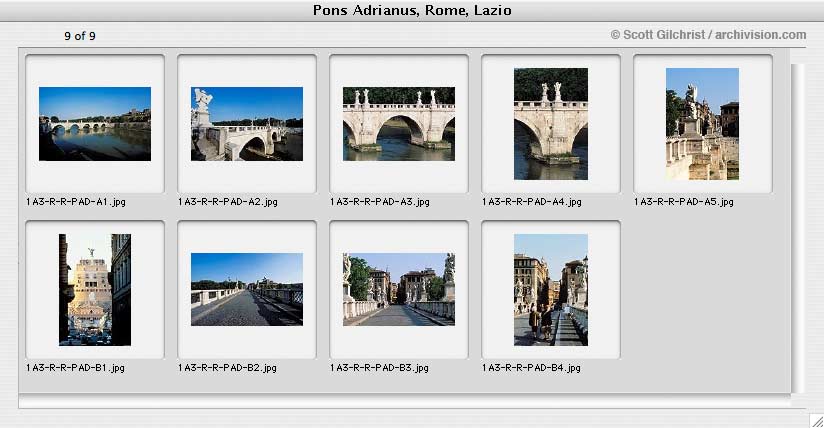
Task: Click filename 1A3-R-R-PAD-B3.jpg
Action: pyautogui.click(x=379, y=368)
